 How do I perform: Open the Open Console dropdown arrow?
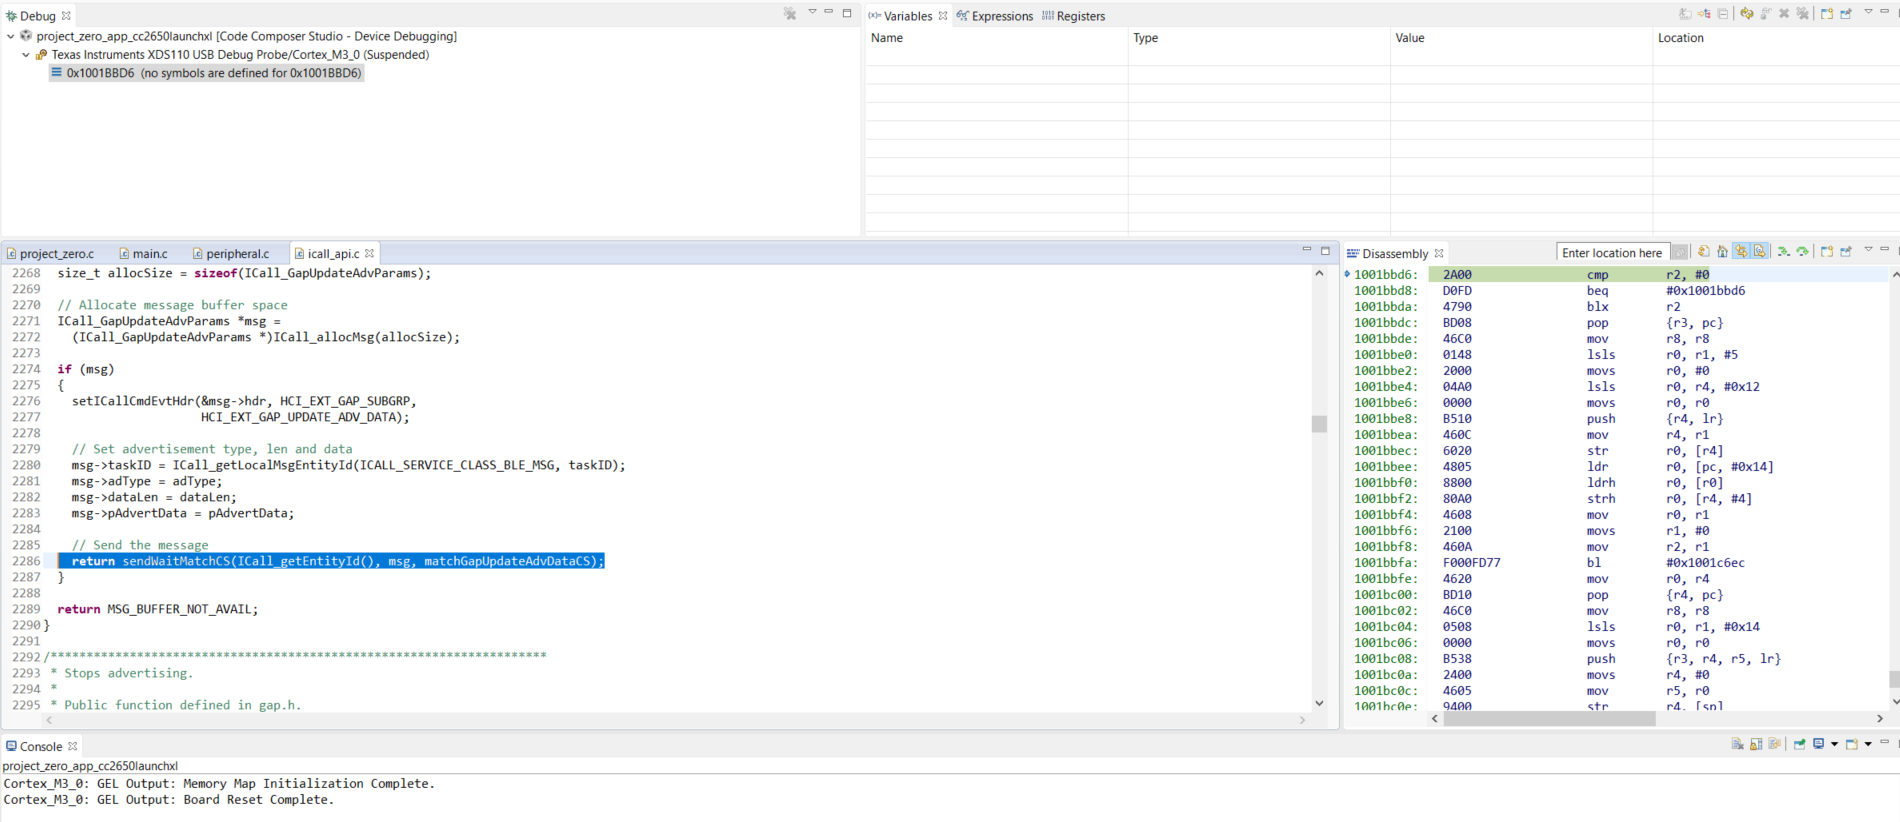point(1867,744)
